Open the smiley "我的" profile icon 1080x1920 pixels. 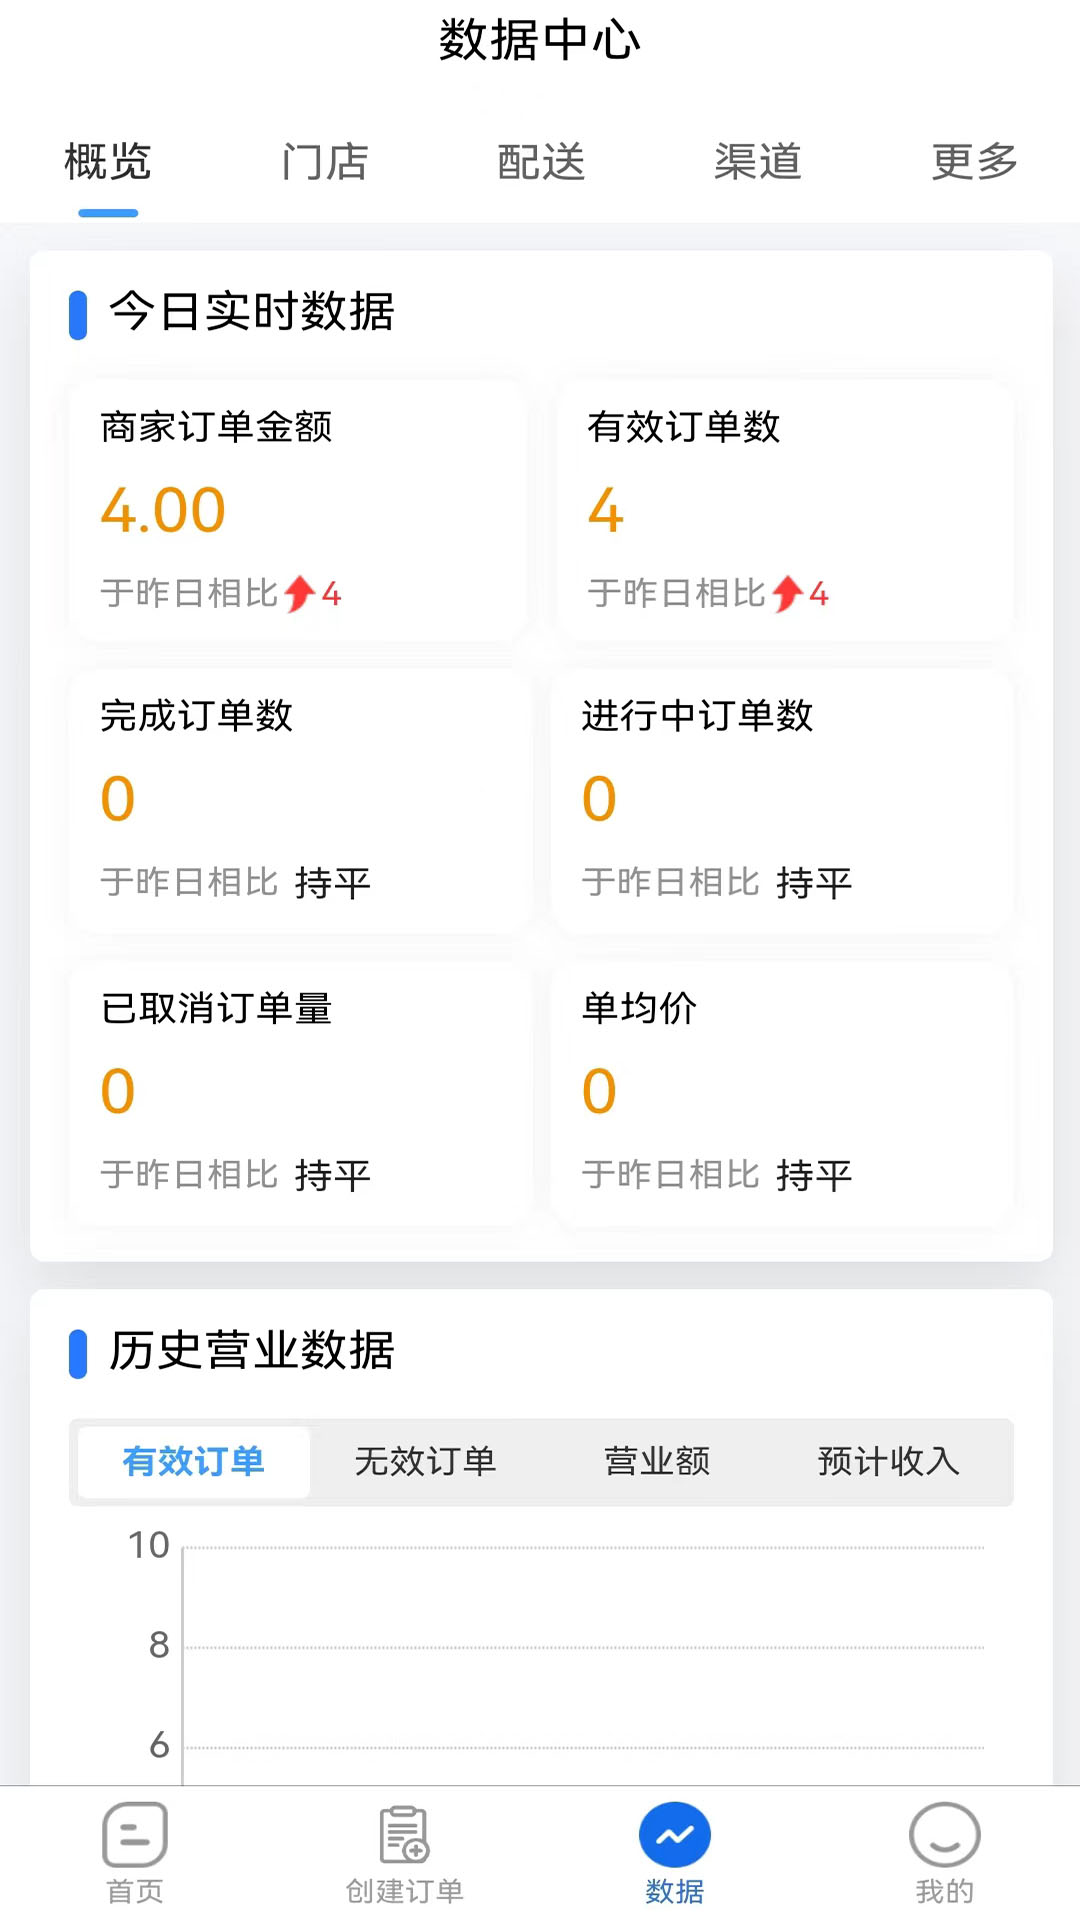click(944, 1835)
